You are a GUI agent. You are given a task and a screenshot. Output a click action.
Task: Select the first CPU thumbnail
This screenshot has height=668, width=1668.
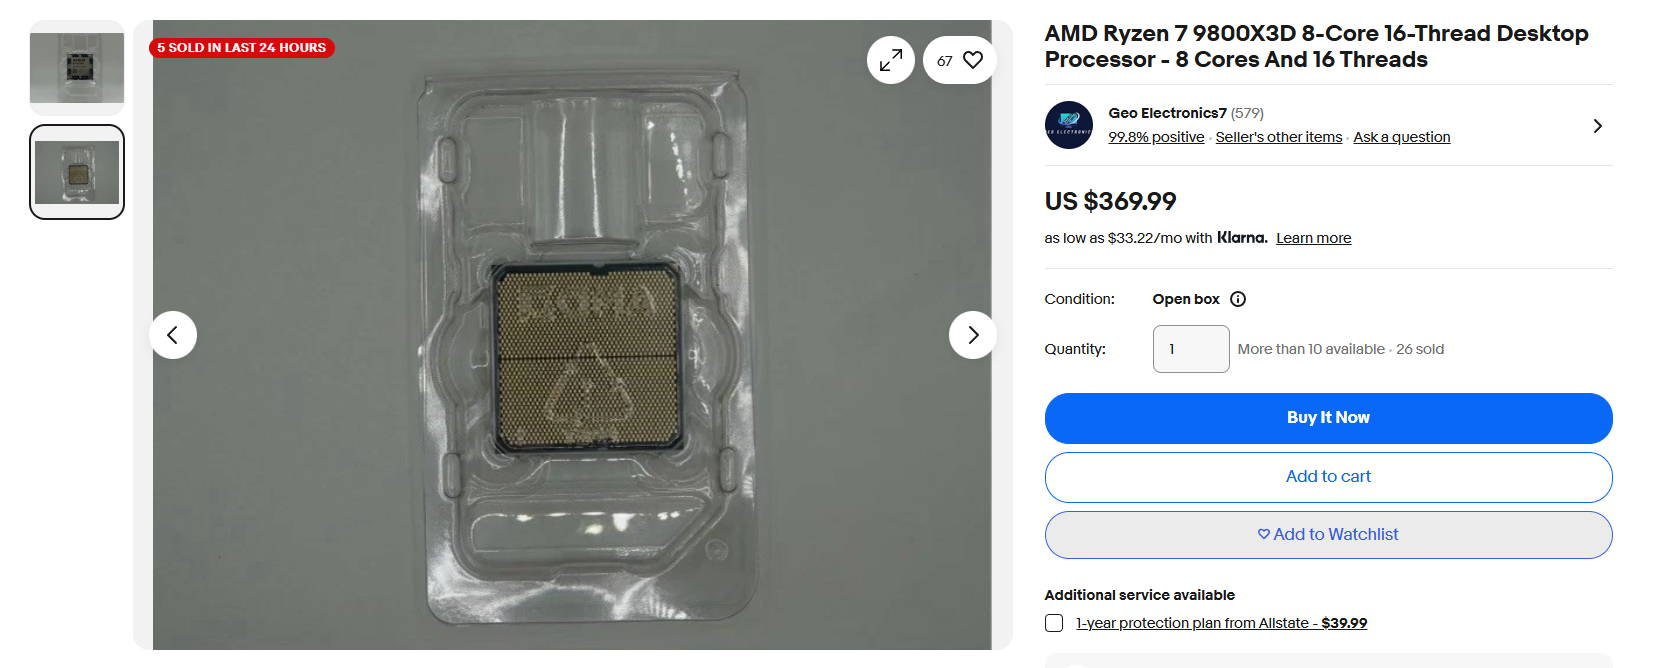click(x=77, y=68)
